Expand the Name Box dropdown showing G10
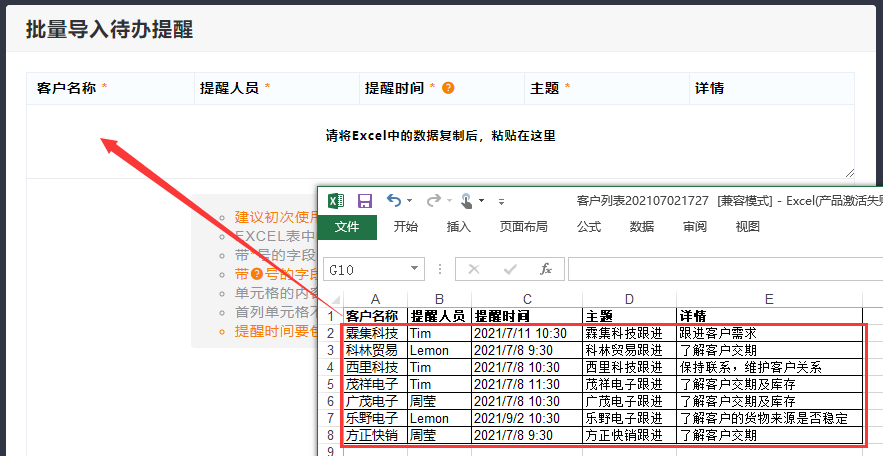The image size is (883, 456). [416, 270]
